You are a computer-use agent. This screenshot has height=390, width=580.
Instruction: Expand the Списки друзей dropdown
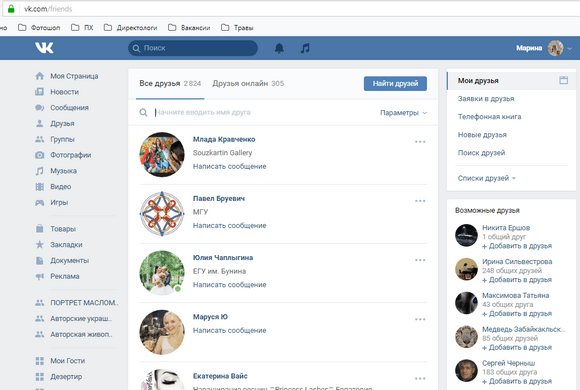click(486, 178)
